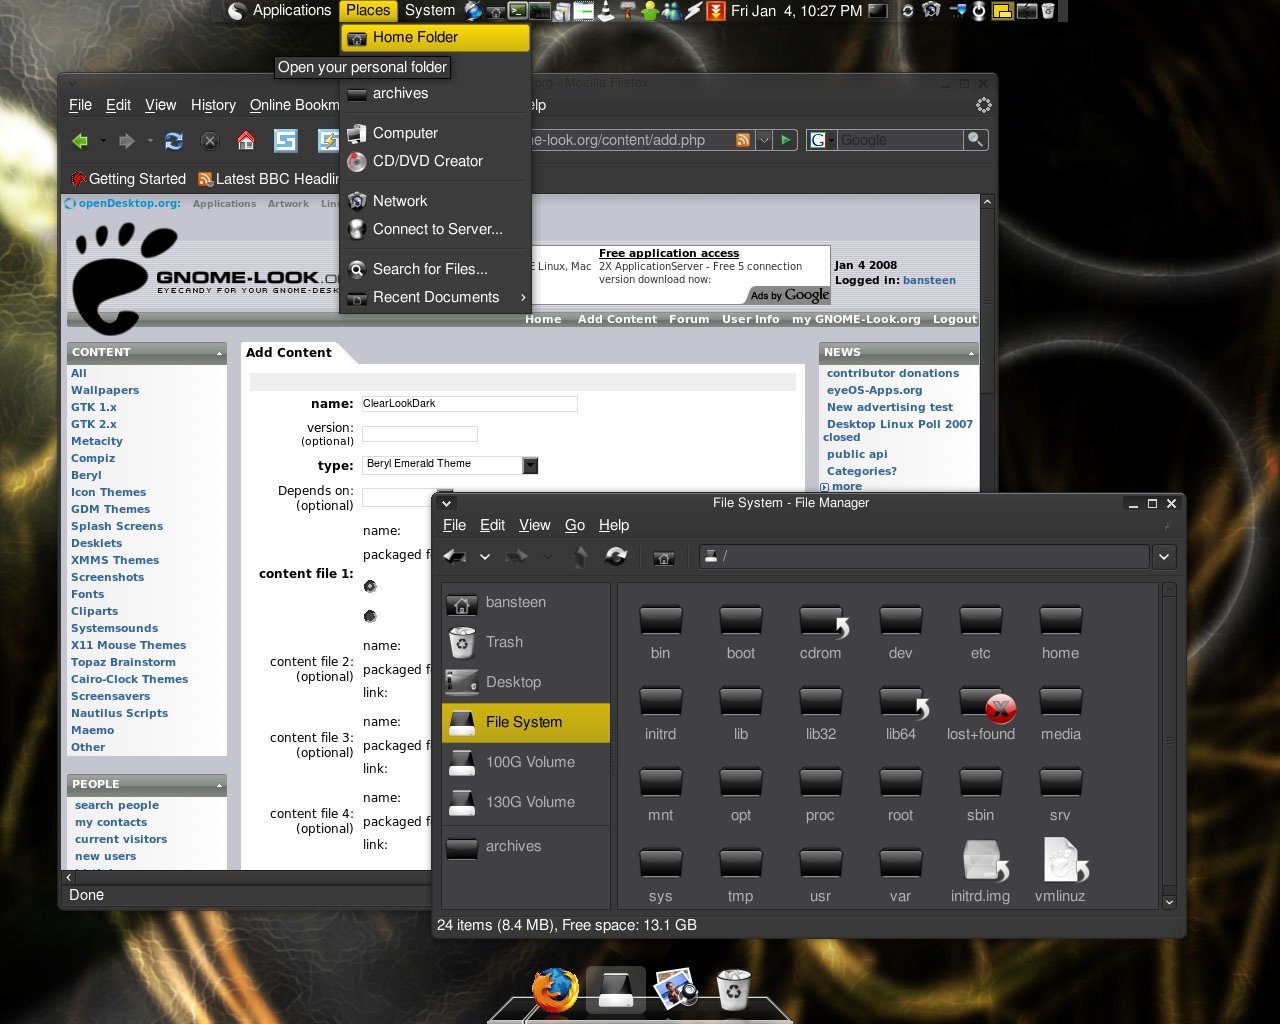
Task: Click Search for Files in Places menu
Action: (x=435, y=269)
